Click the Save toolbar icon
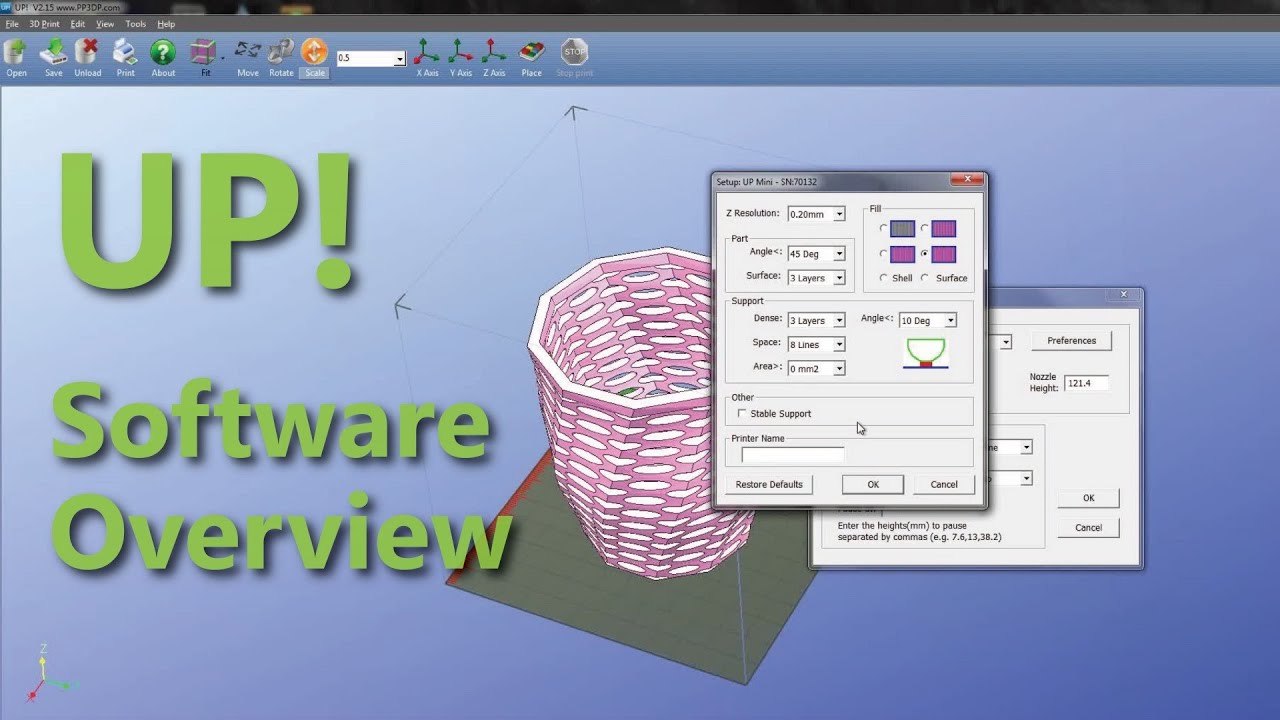This screenshot has width=1280, height=720. pyautogui.click(x=53, y=52)
